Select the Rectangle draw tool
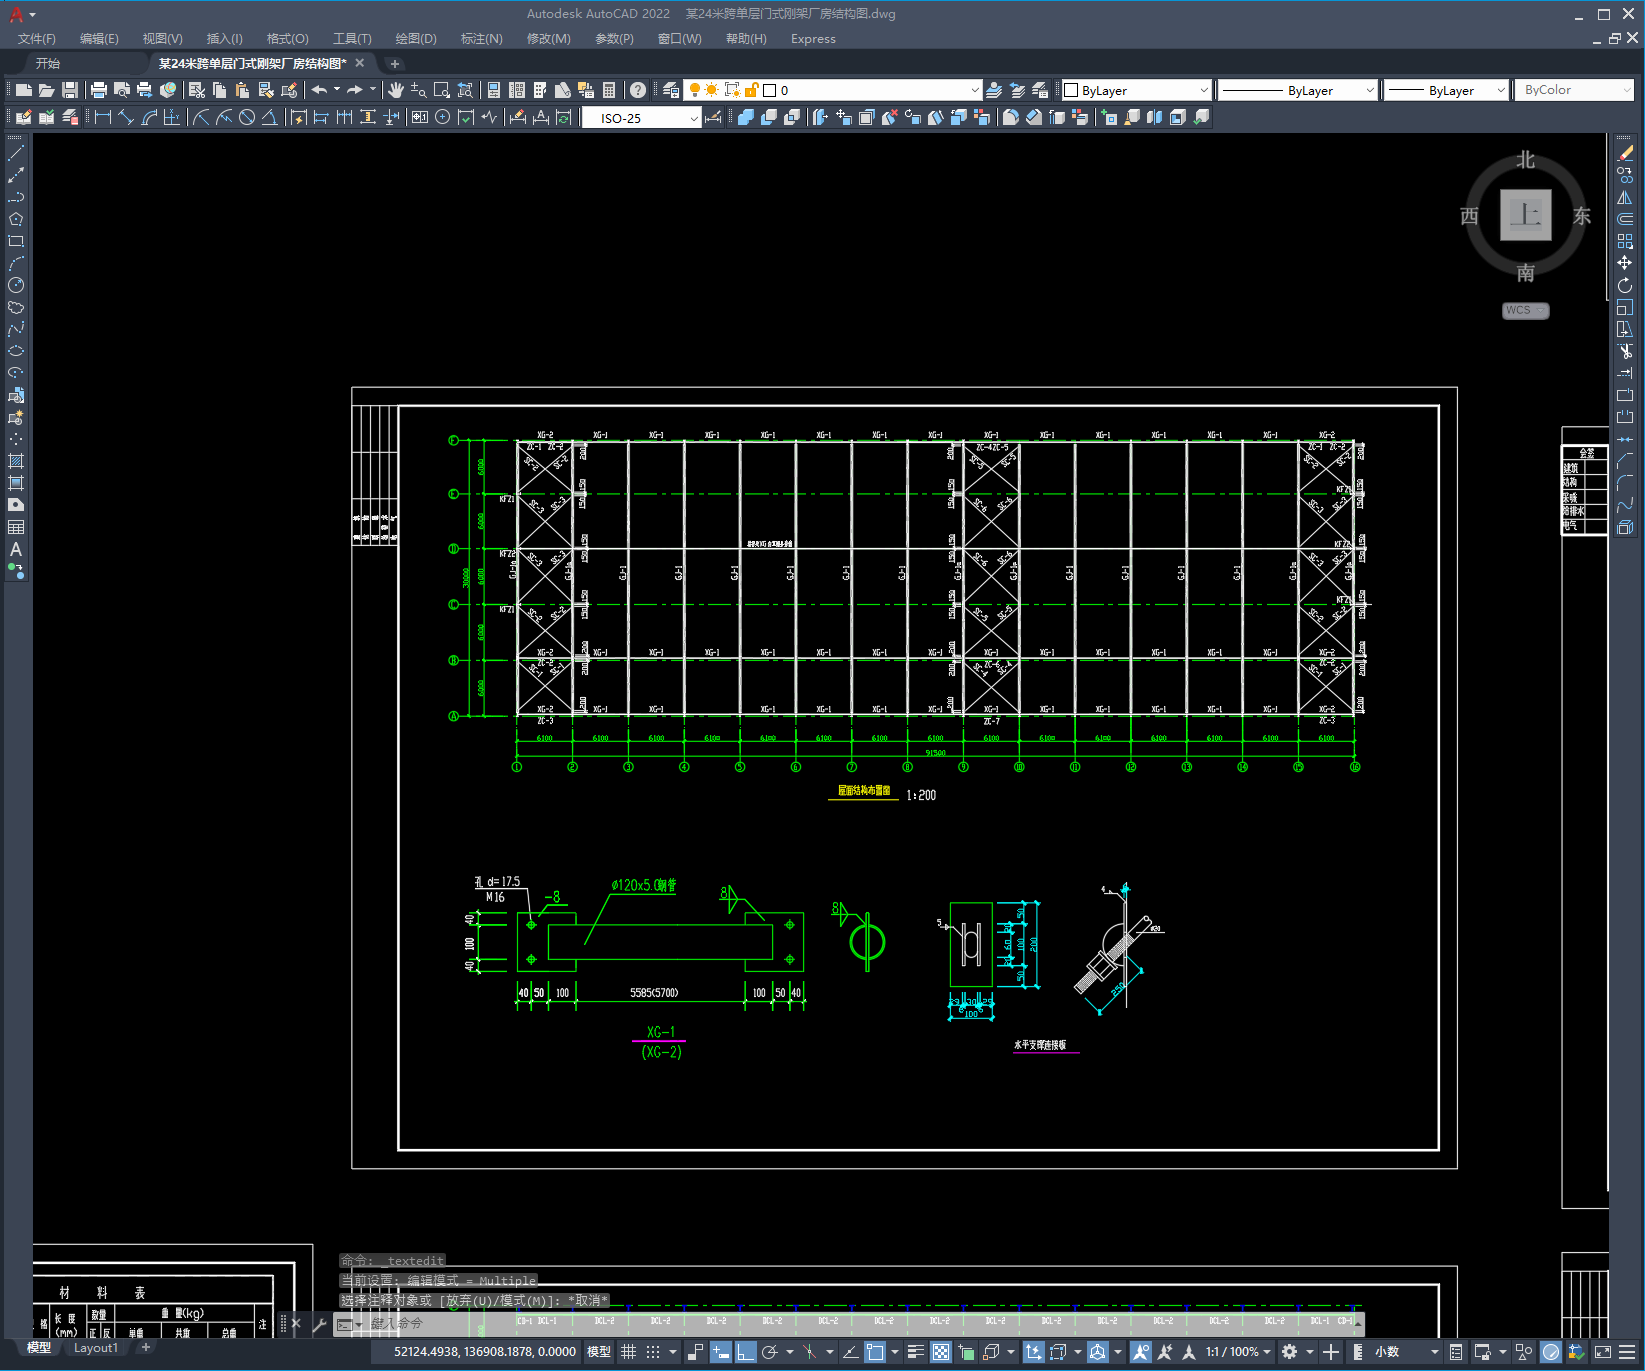 tap(16, 241)
